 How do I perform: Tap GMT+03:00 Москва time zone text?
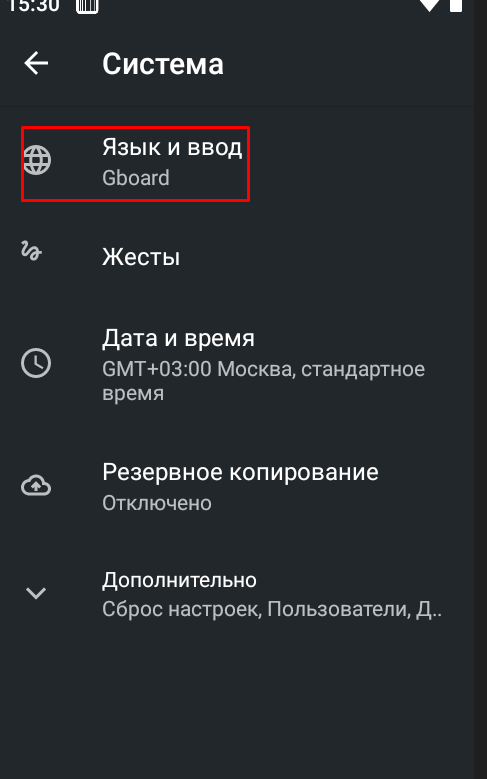tap(263, 381)
